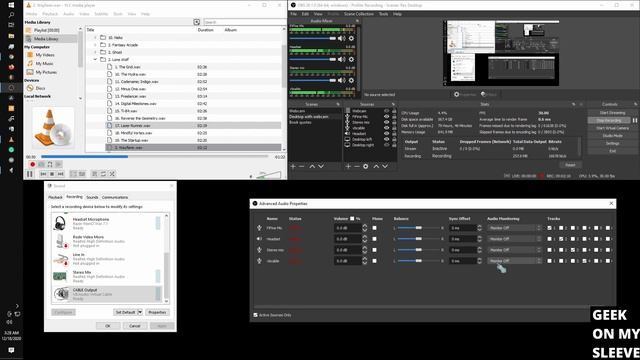Open VLC Media menu

point(31,14)
